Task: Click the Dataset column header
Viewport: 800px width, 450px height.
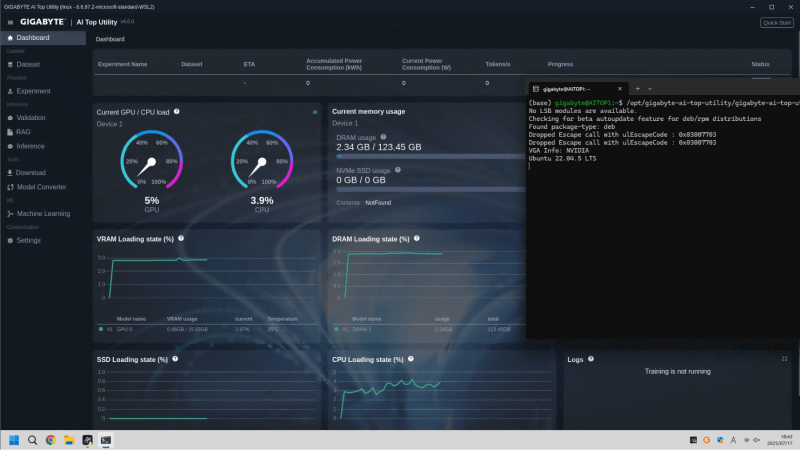Action: 192,64
